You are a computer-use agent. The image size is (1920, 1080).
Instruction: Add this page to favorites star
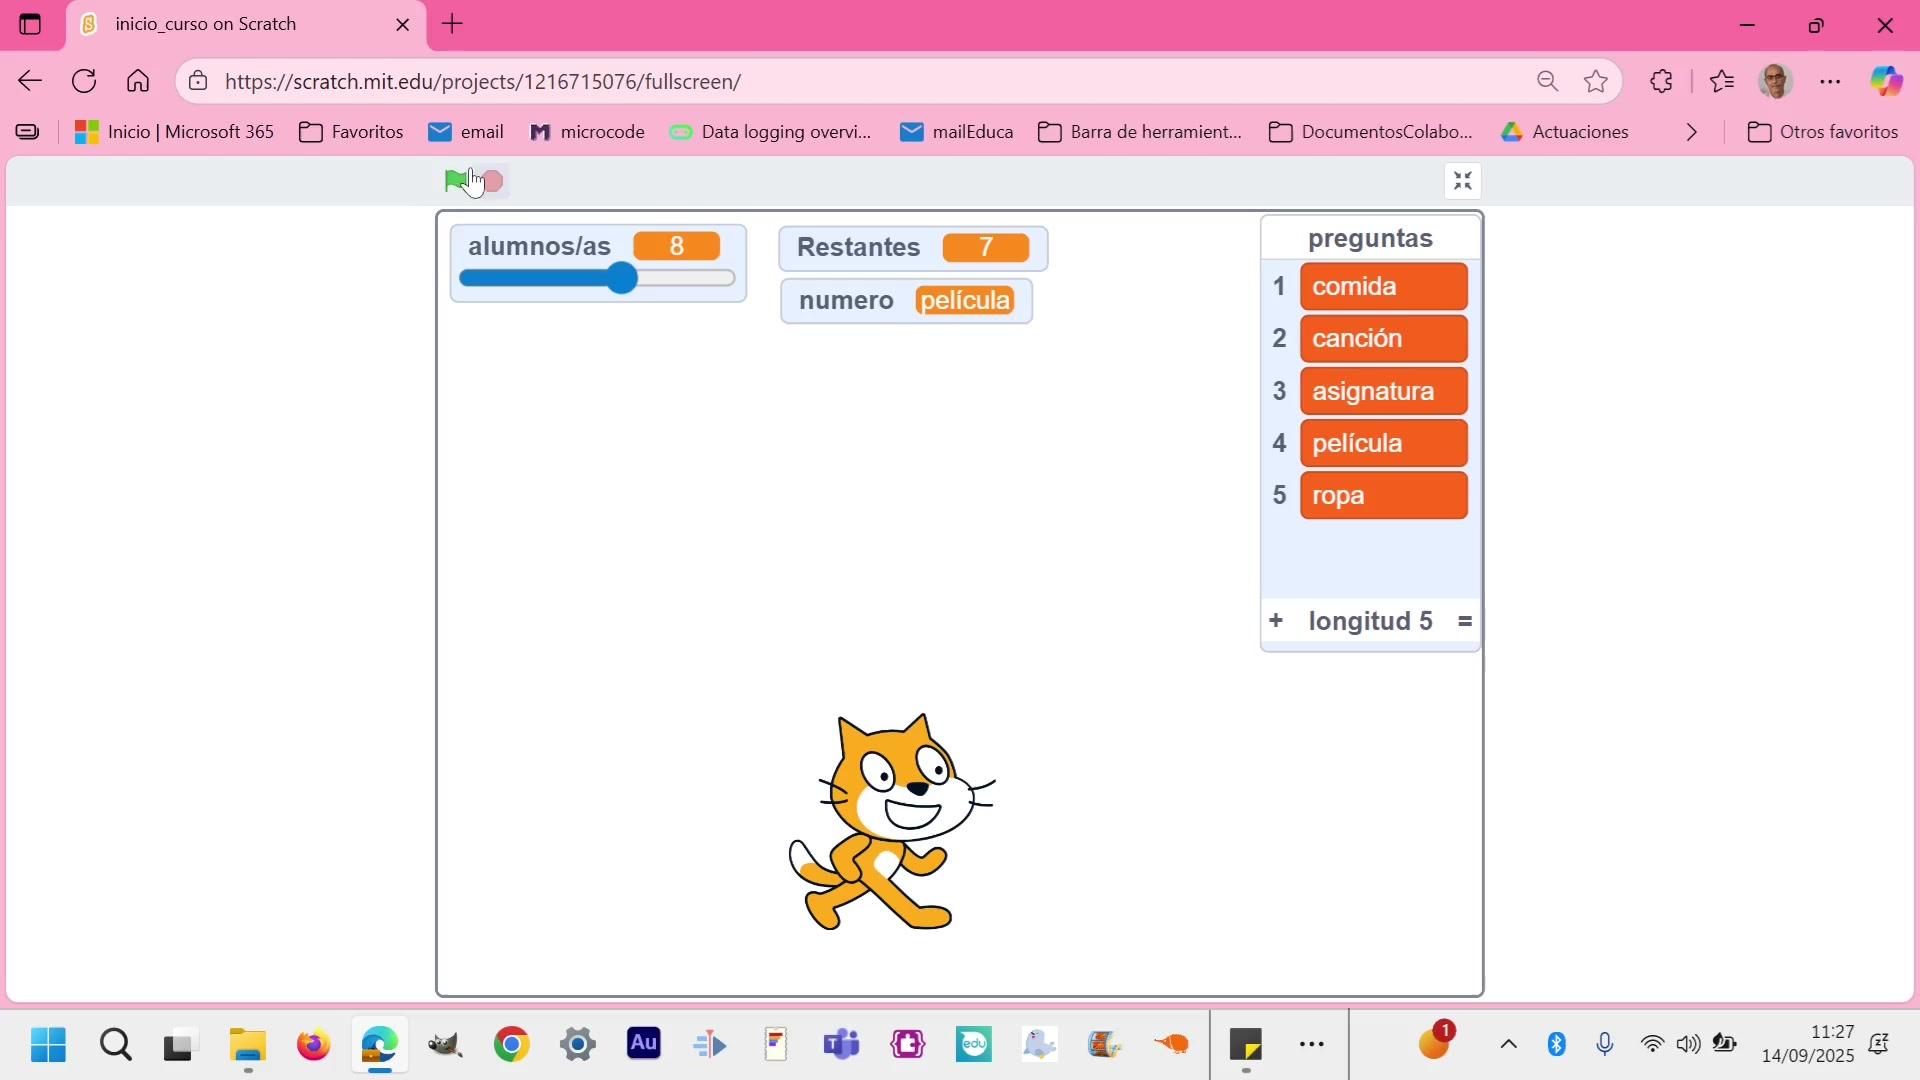coord(1596,81)
